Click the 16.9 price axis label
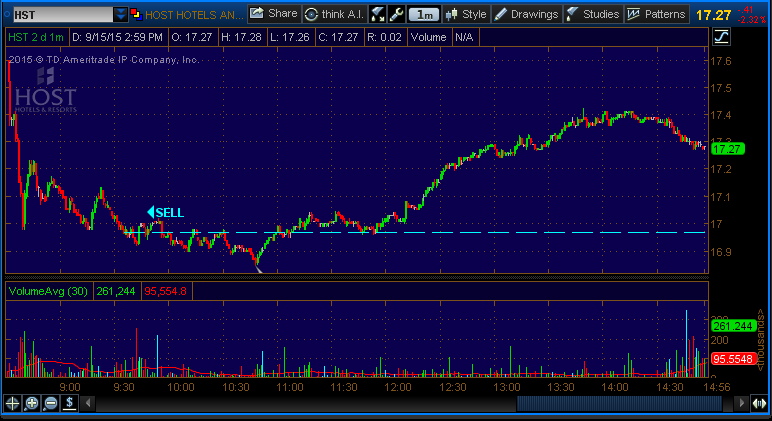The width and height of the screenshot is (772, 421). pyautogui.click(x=720, y=252)
